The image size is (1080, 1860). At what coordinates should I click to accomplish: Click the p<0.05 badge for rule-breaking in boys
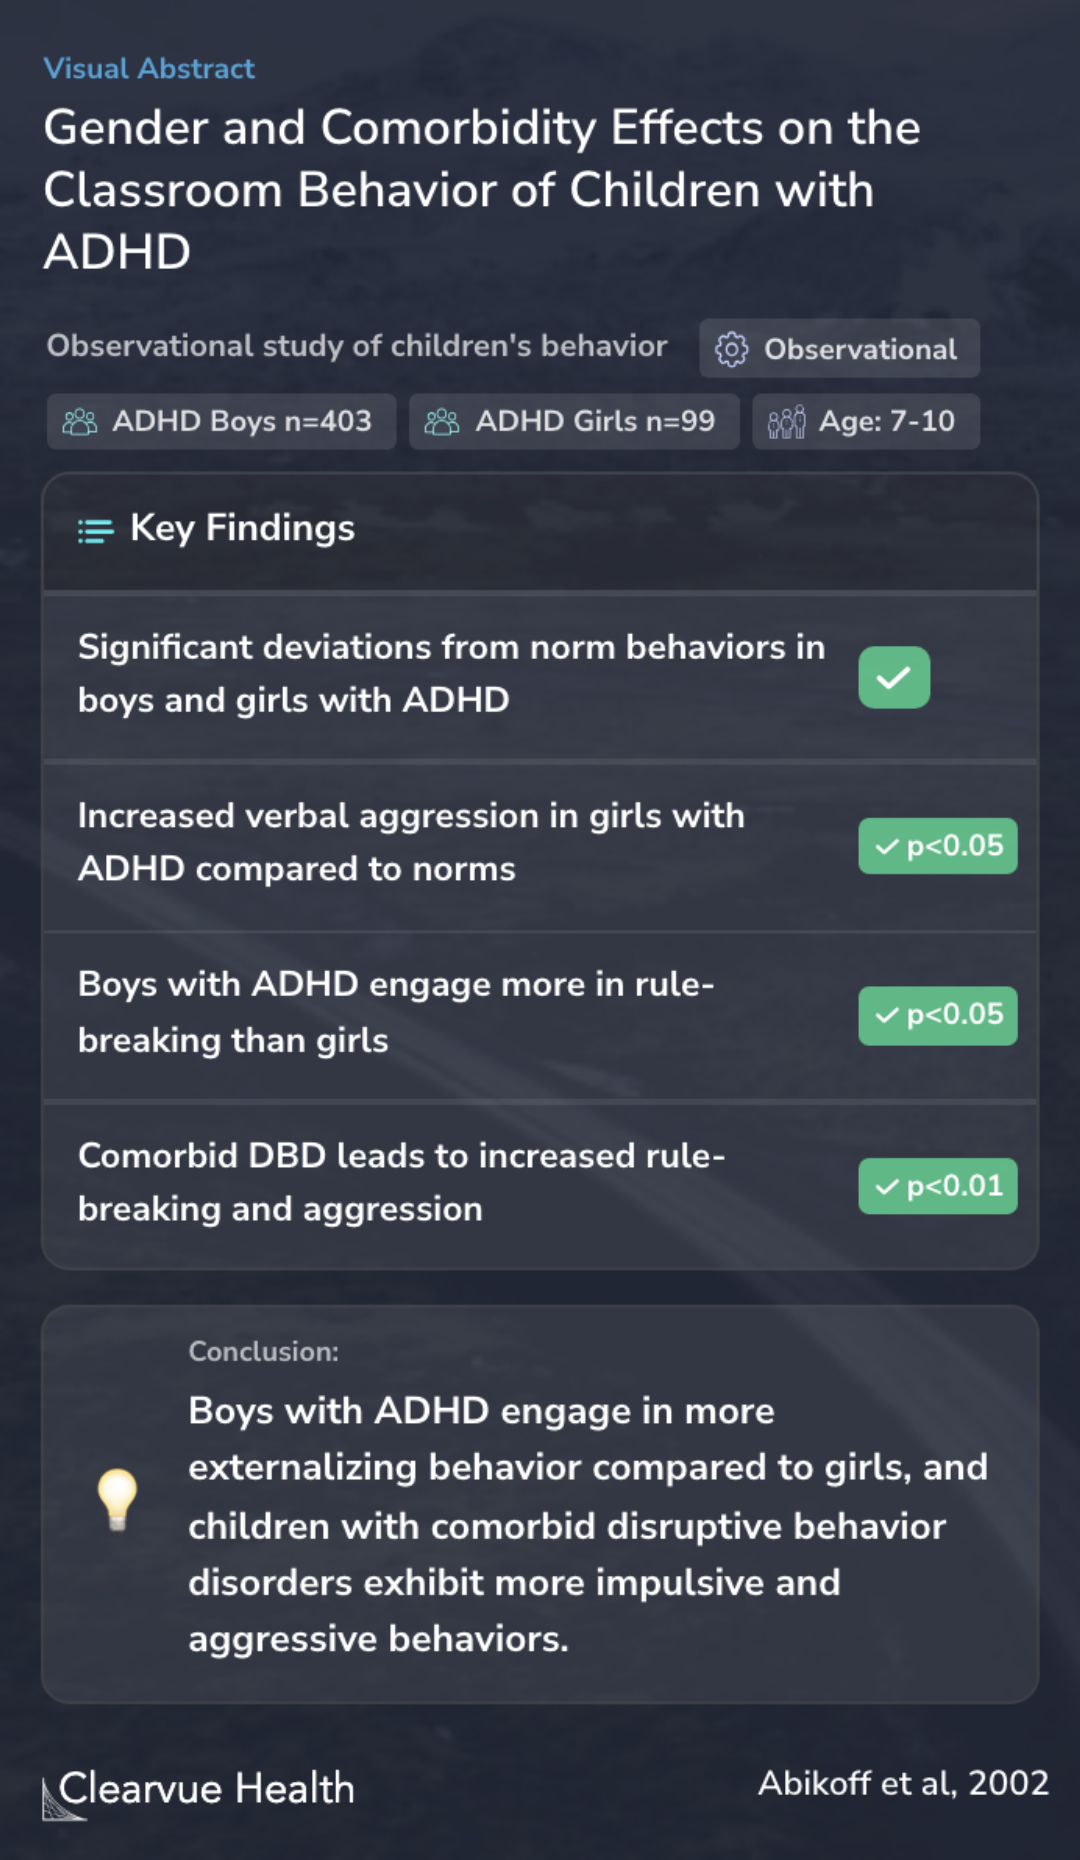(x=938, y=1016)
